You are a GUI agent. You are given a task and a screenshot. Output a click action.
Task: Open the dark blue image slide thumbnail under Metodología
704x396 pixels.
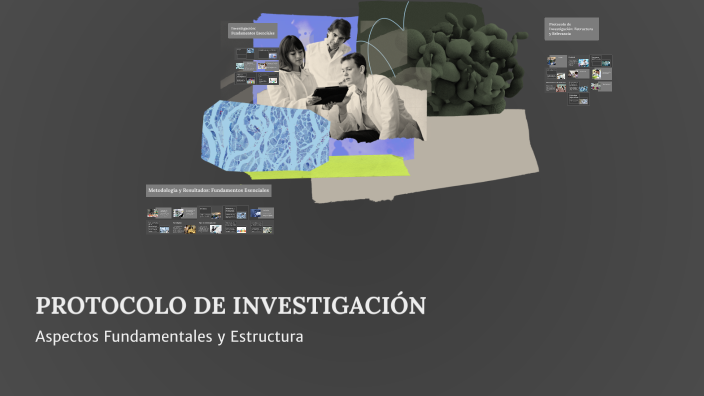[262, 213]
